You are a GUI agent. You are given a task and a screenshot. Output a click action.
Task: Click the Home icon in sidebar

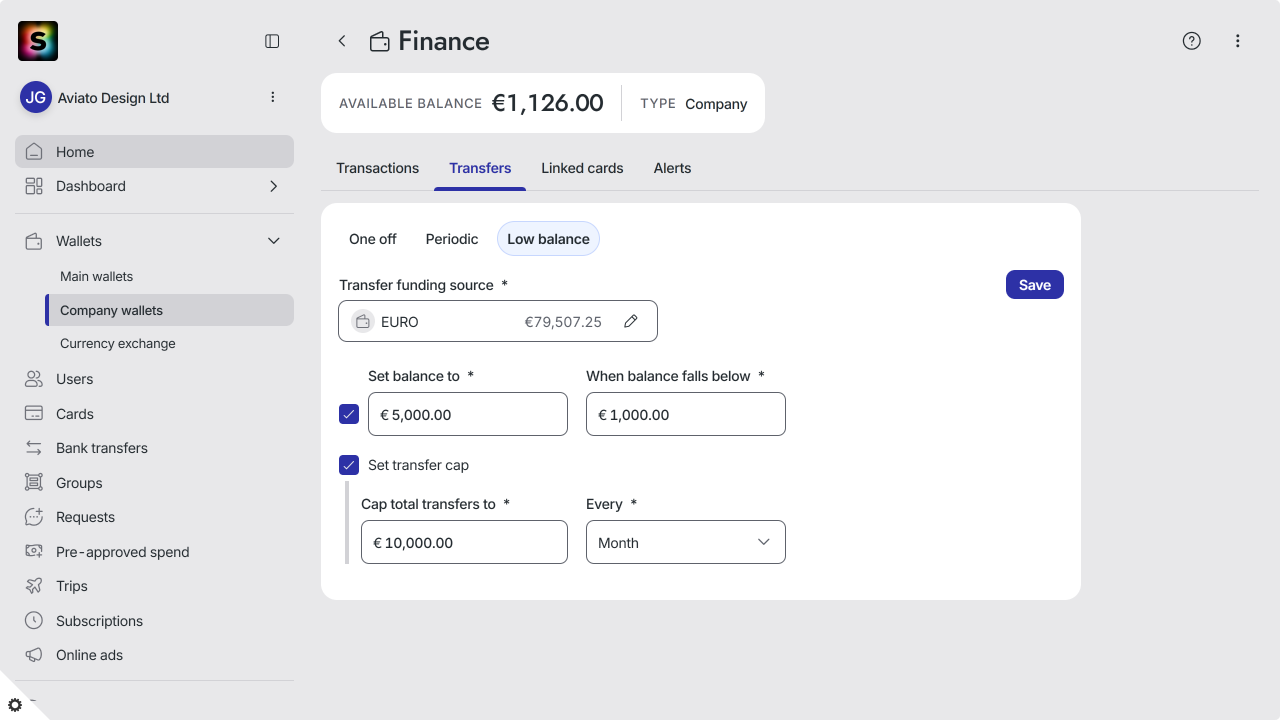pyautogui.click(x=34, y=152)
